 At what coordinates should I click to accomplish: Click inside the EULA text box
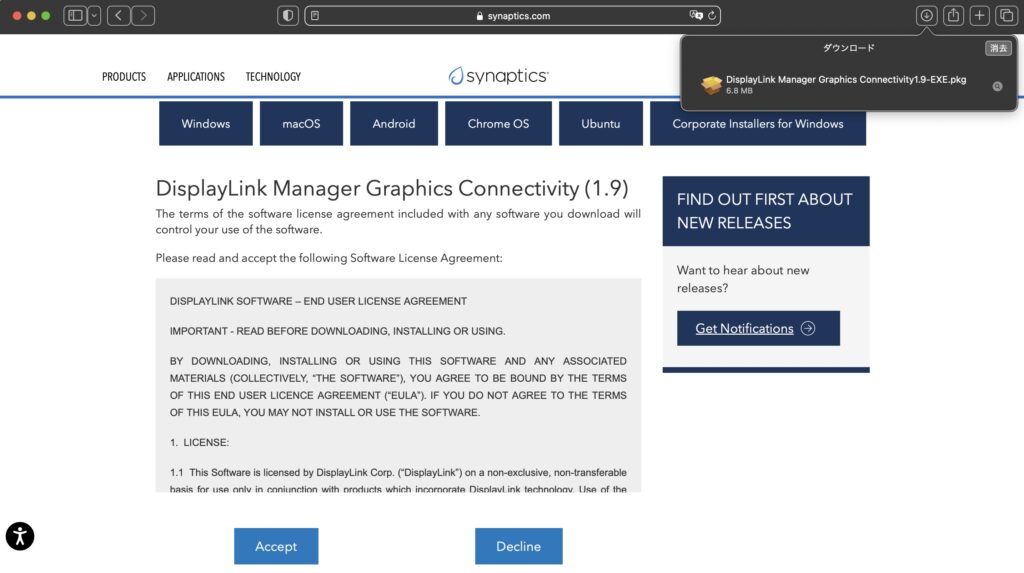[398, 385]
